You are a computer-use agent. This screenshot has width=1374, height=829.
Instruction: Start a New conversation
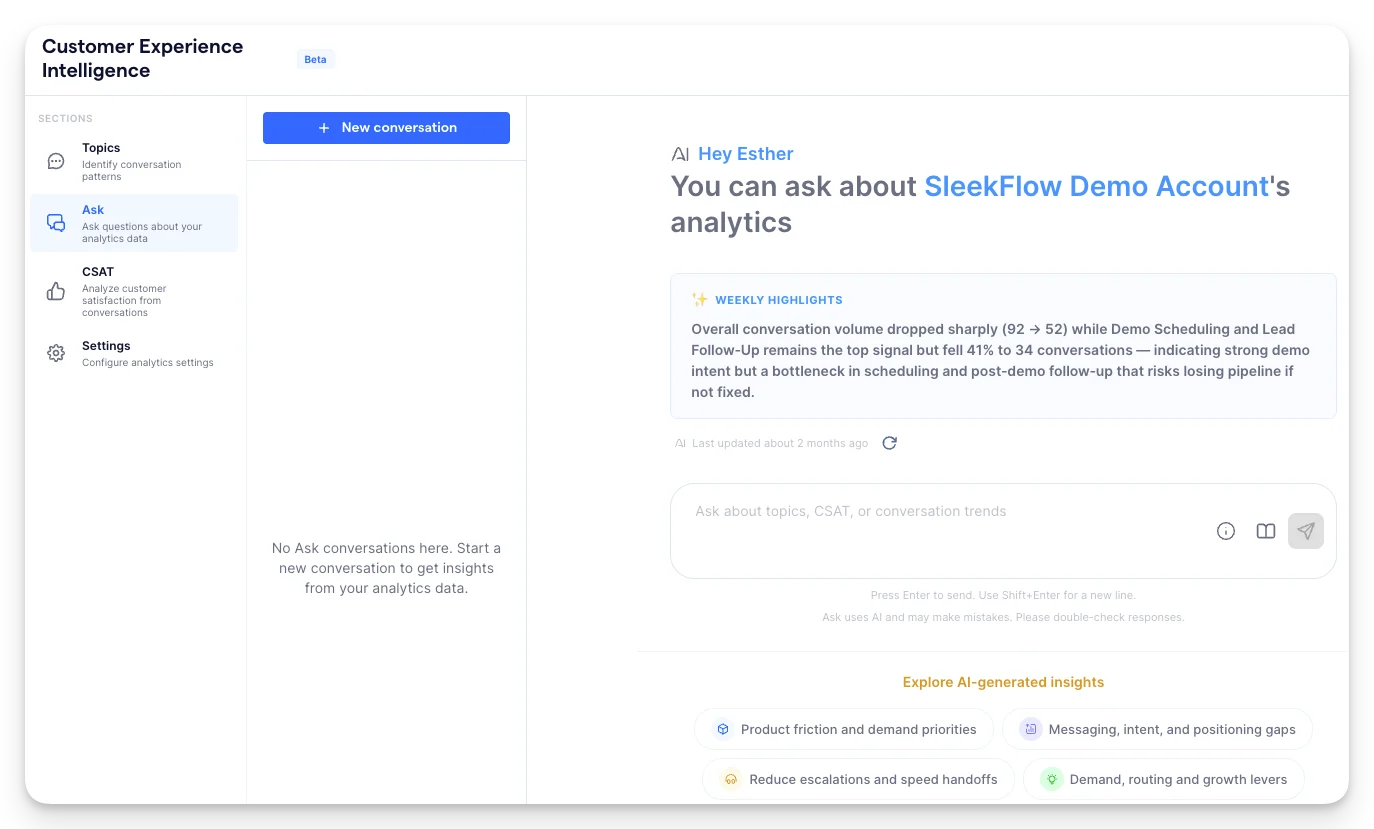(x=386, y=128)
